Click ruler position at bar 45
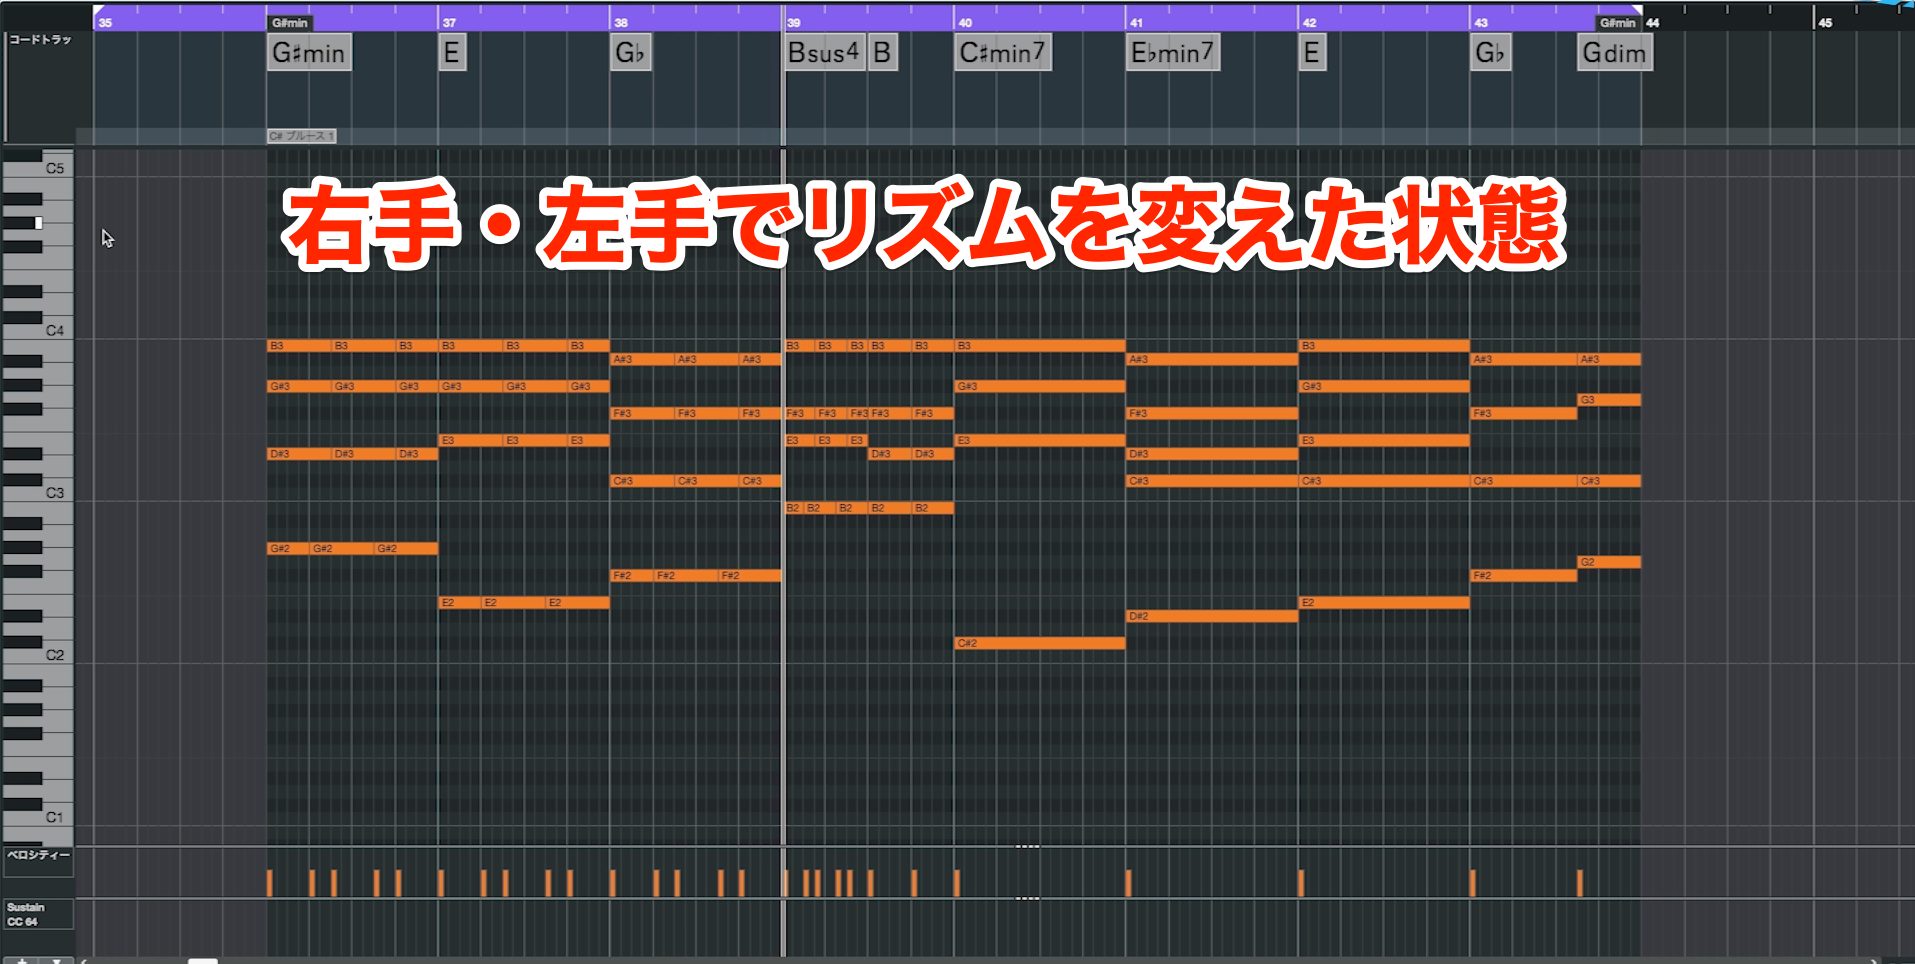 [1825, 22]
